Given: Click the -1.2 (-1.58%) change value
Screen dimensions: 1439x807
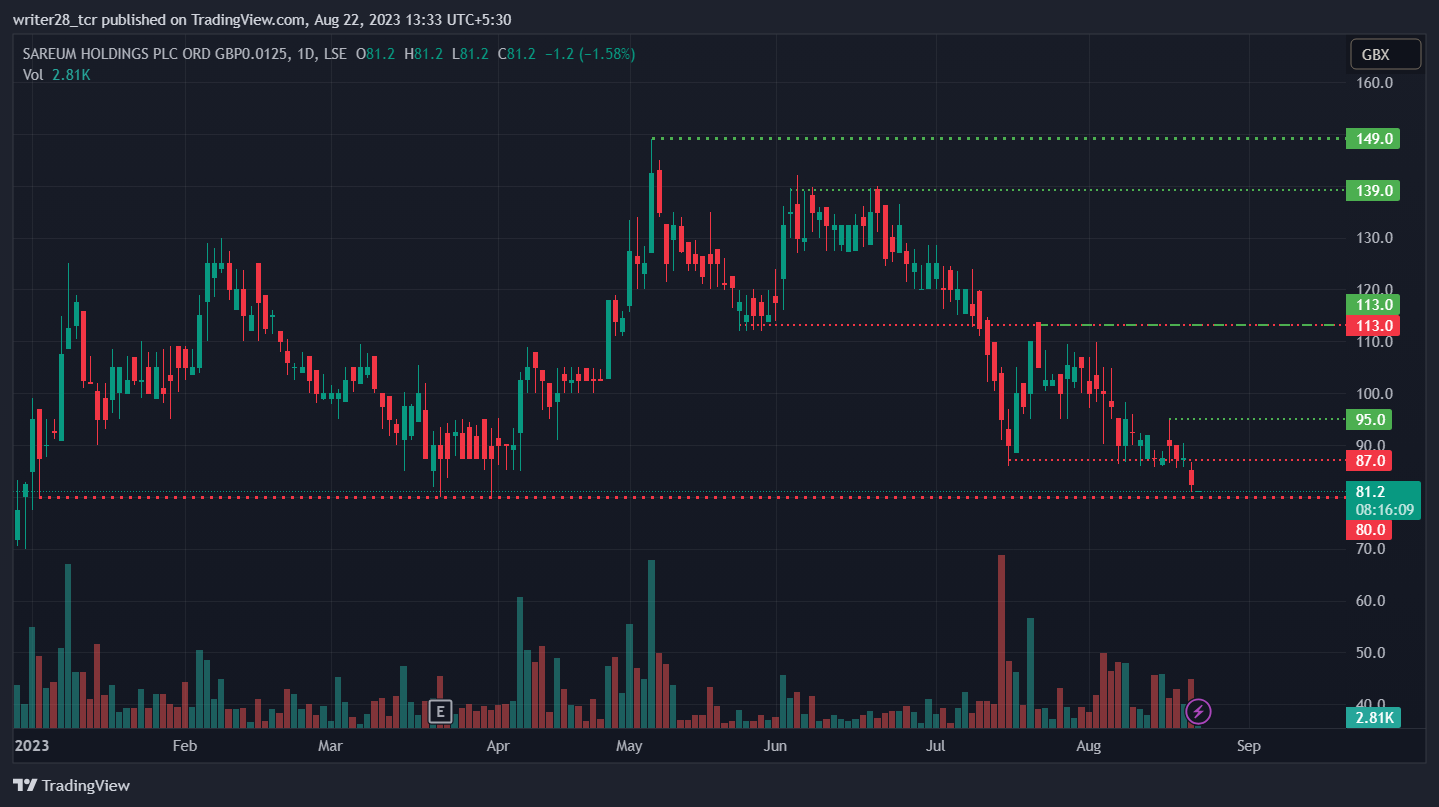Looking at the screenshot, I should (589, 54).
